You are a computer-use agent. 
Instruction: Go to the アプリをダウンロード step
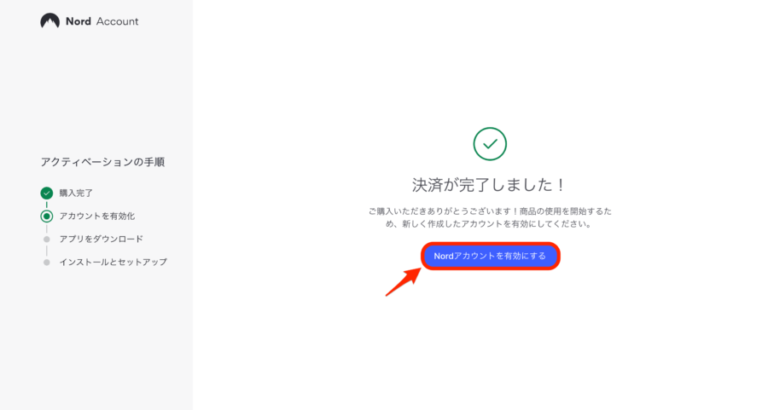pos(101,239)
